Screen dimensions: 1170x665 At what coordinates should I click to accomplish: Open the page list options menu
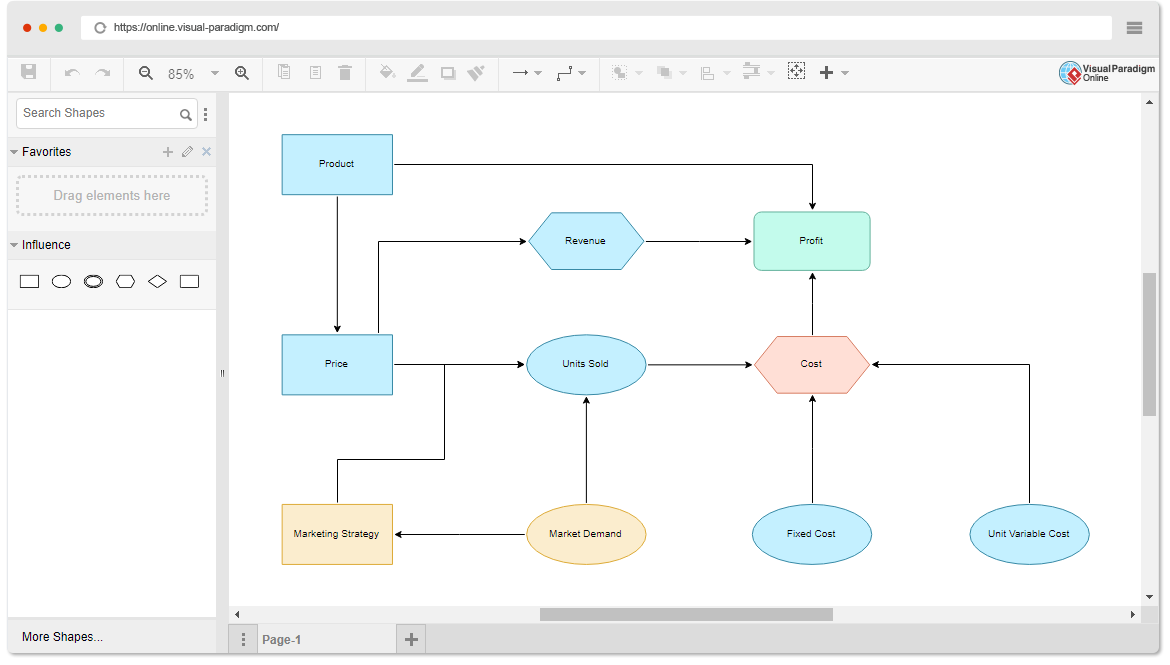243,640
